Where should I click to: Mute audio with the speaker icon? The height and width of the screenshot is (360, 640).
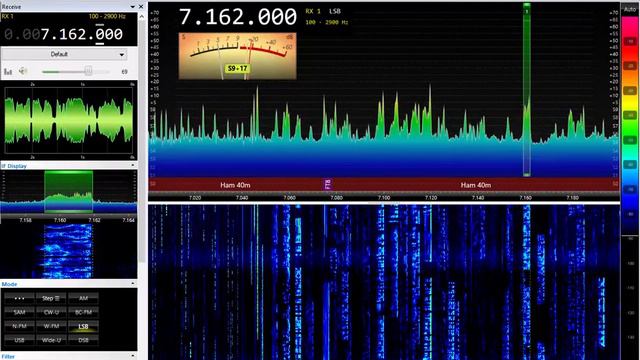pos(23,71)
